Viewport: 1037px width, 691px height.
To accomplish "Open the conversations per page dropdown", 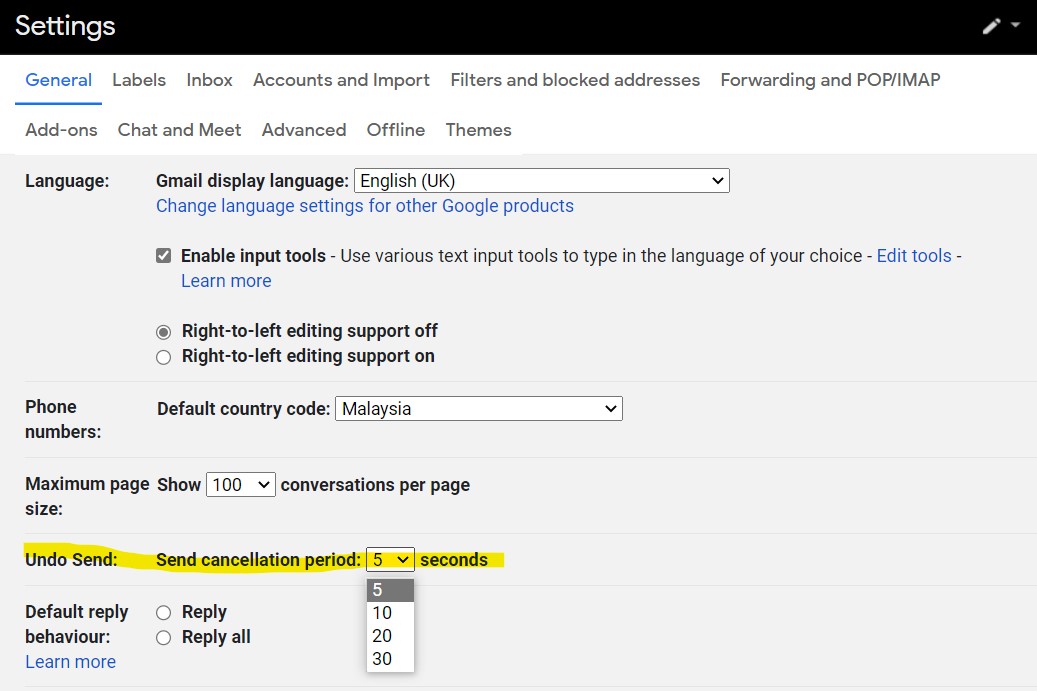I will coord(240,485).
